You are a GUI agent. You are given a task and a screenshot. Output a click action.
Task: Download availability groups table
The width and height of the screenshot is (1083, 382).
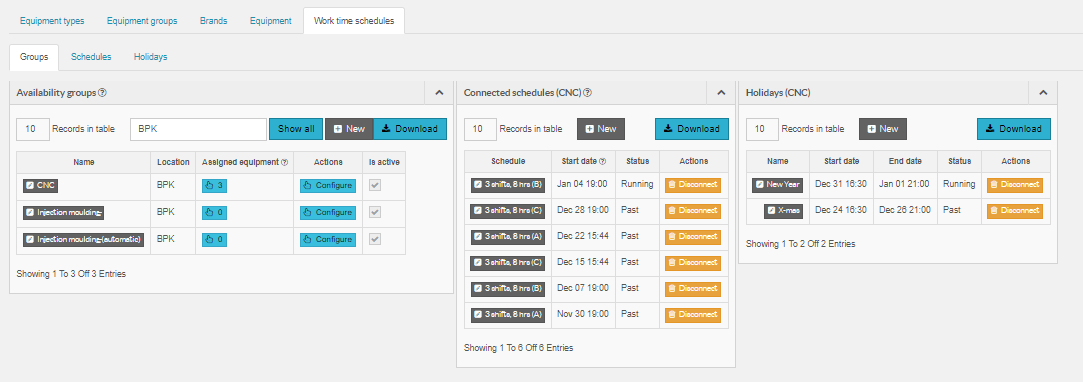coord(410,129)
